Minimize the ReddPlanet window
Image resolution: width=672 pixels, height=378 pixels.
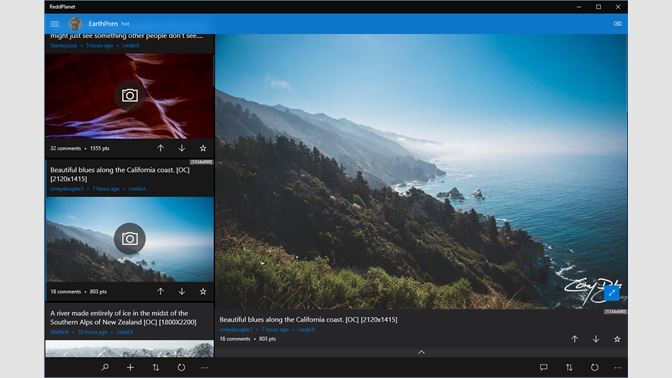[x=579, y=7]
